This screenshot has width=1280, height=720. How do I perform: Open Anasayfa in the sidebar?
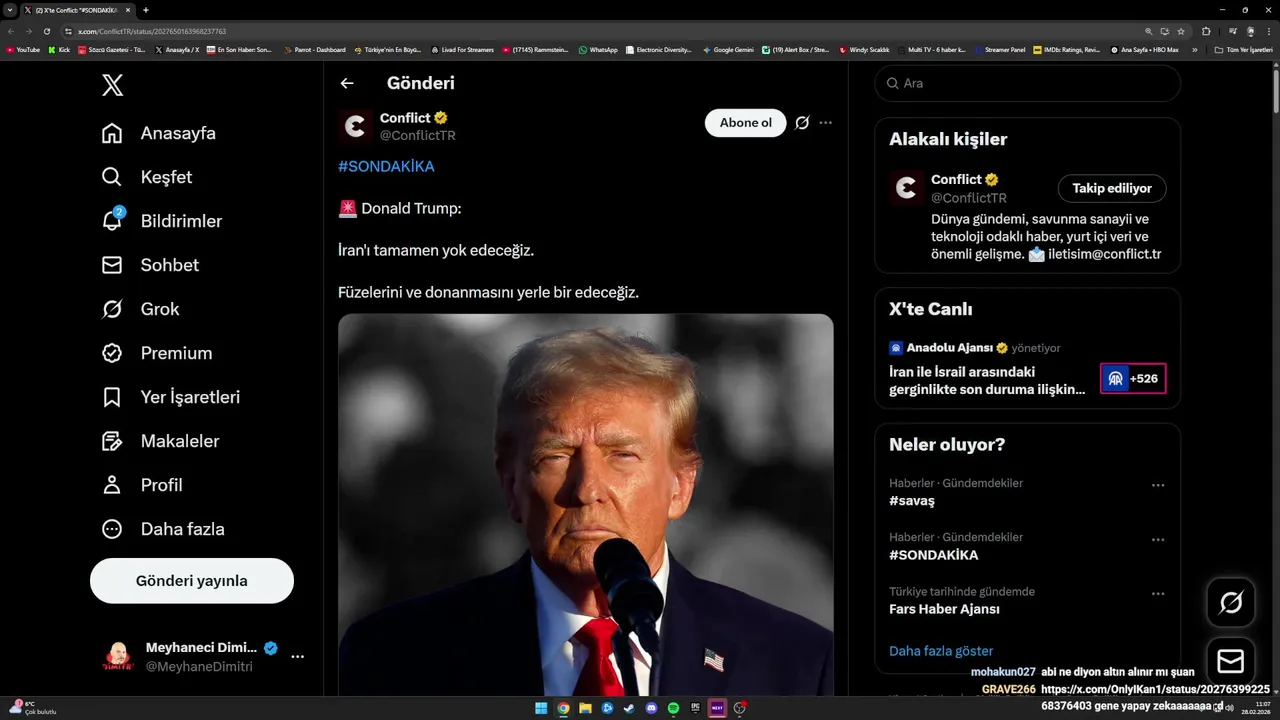pos(159,133)
